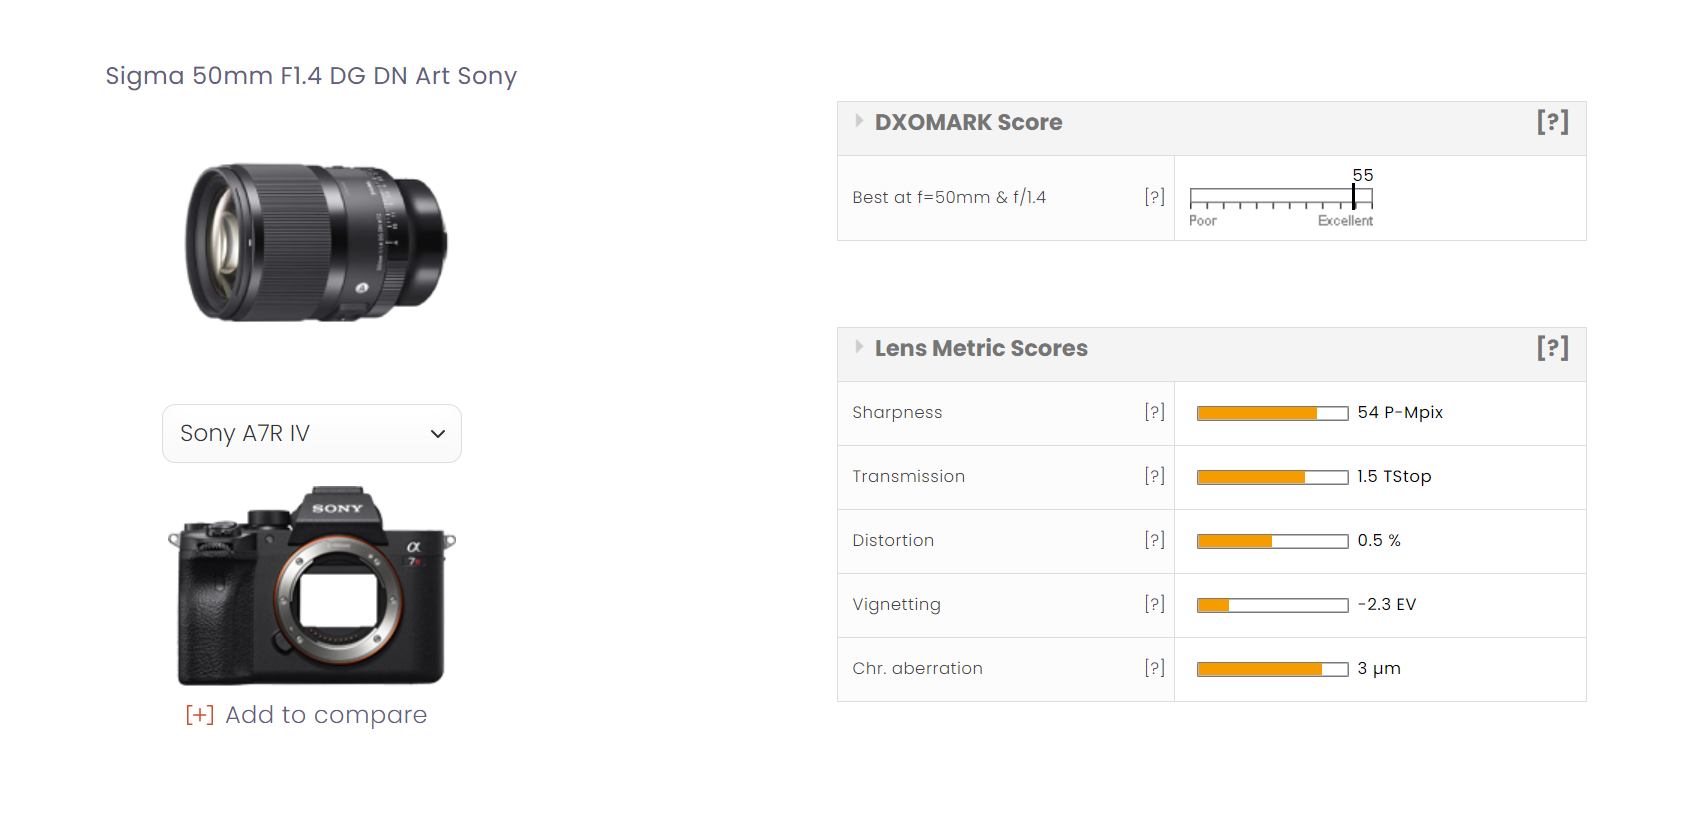Image resolution: width=1688 pixels, height=815 pixels.
Task: Open the Sharpness help icon
Action: point(1156,411)
